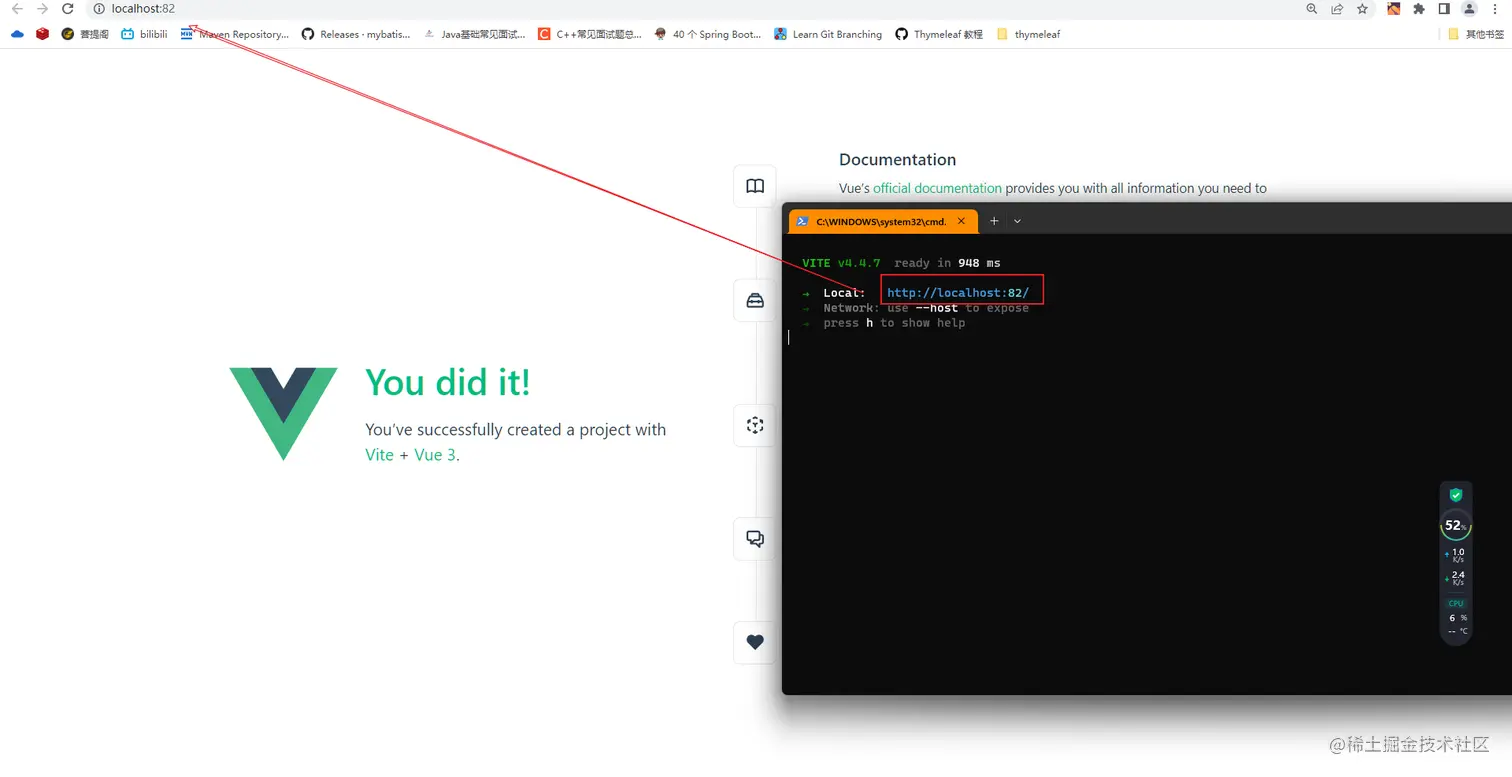Viewport: 1512px width, 777px height.
Task: Toggle the browser side panel icon
Action: pyautogui.click(x=1444, y=9)
